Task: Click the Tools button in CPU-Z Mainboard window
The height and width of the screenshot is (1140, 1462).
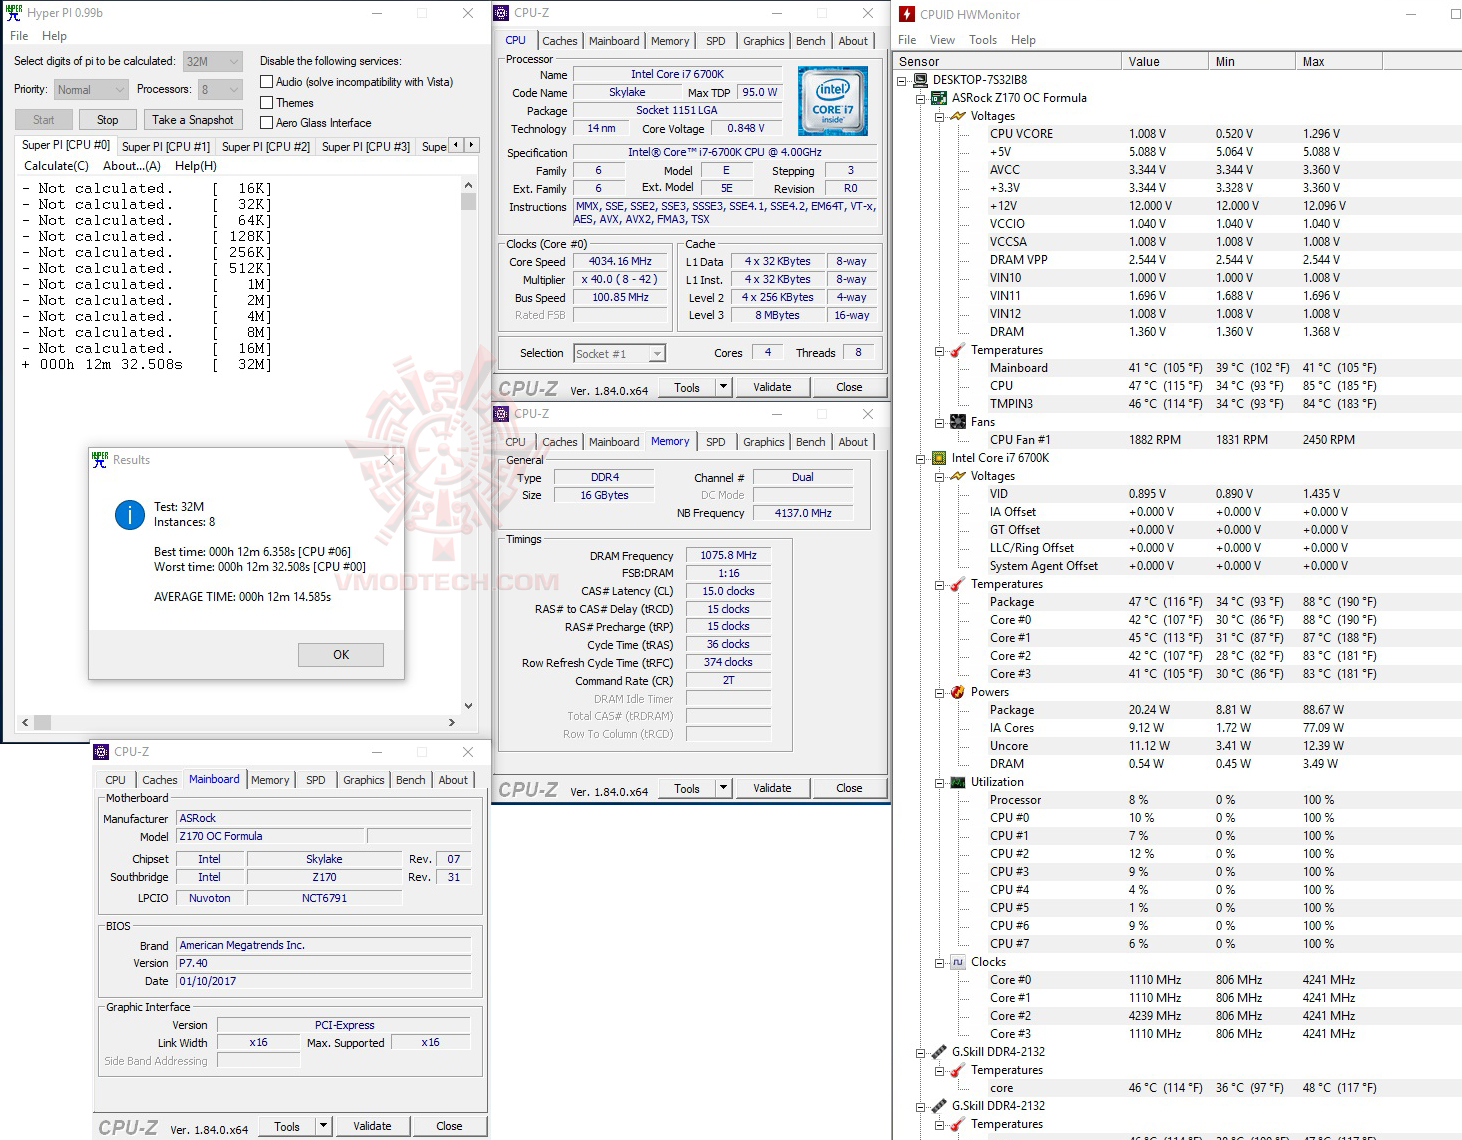Action: pos(287,1126)
